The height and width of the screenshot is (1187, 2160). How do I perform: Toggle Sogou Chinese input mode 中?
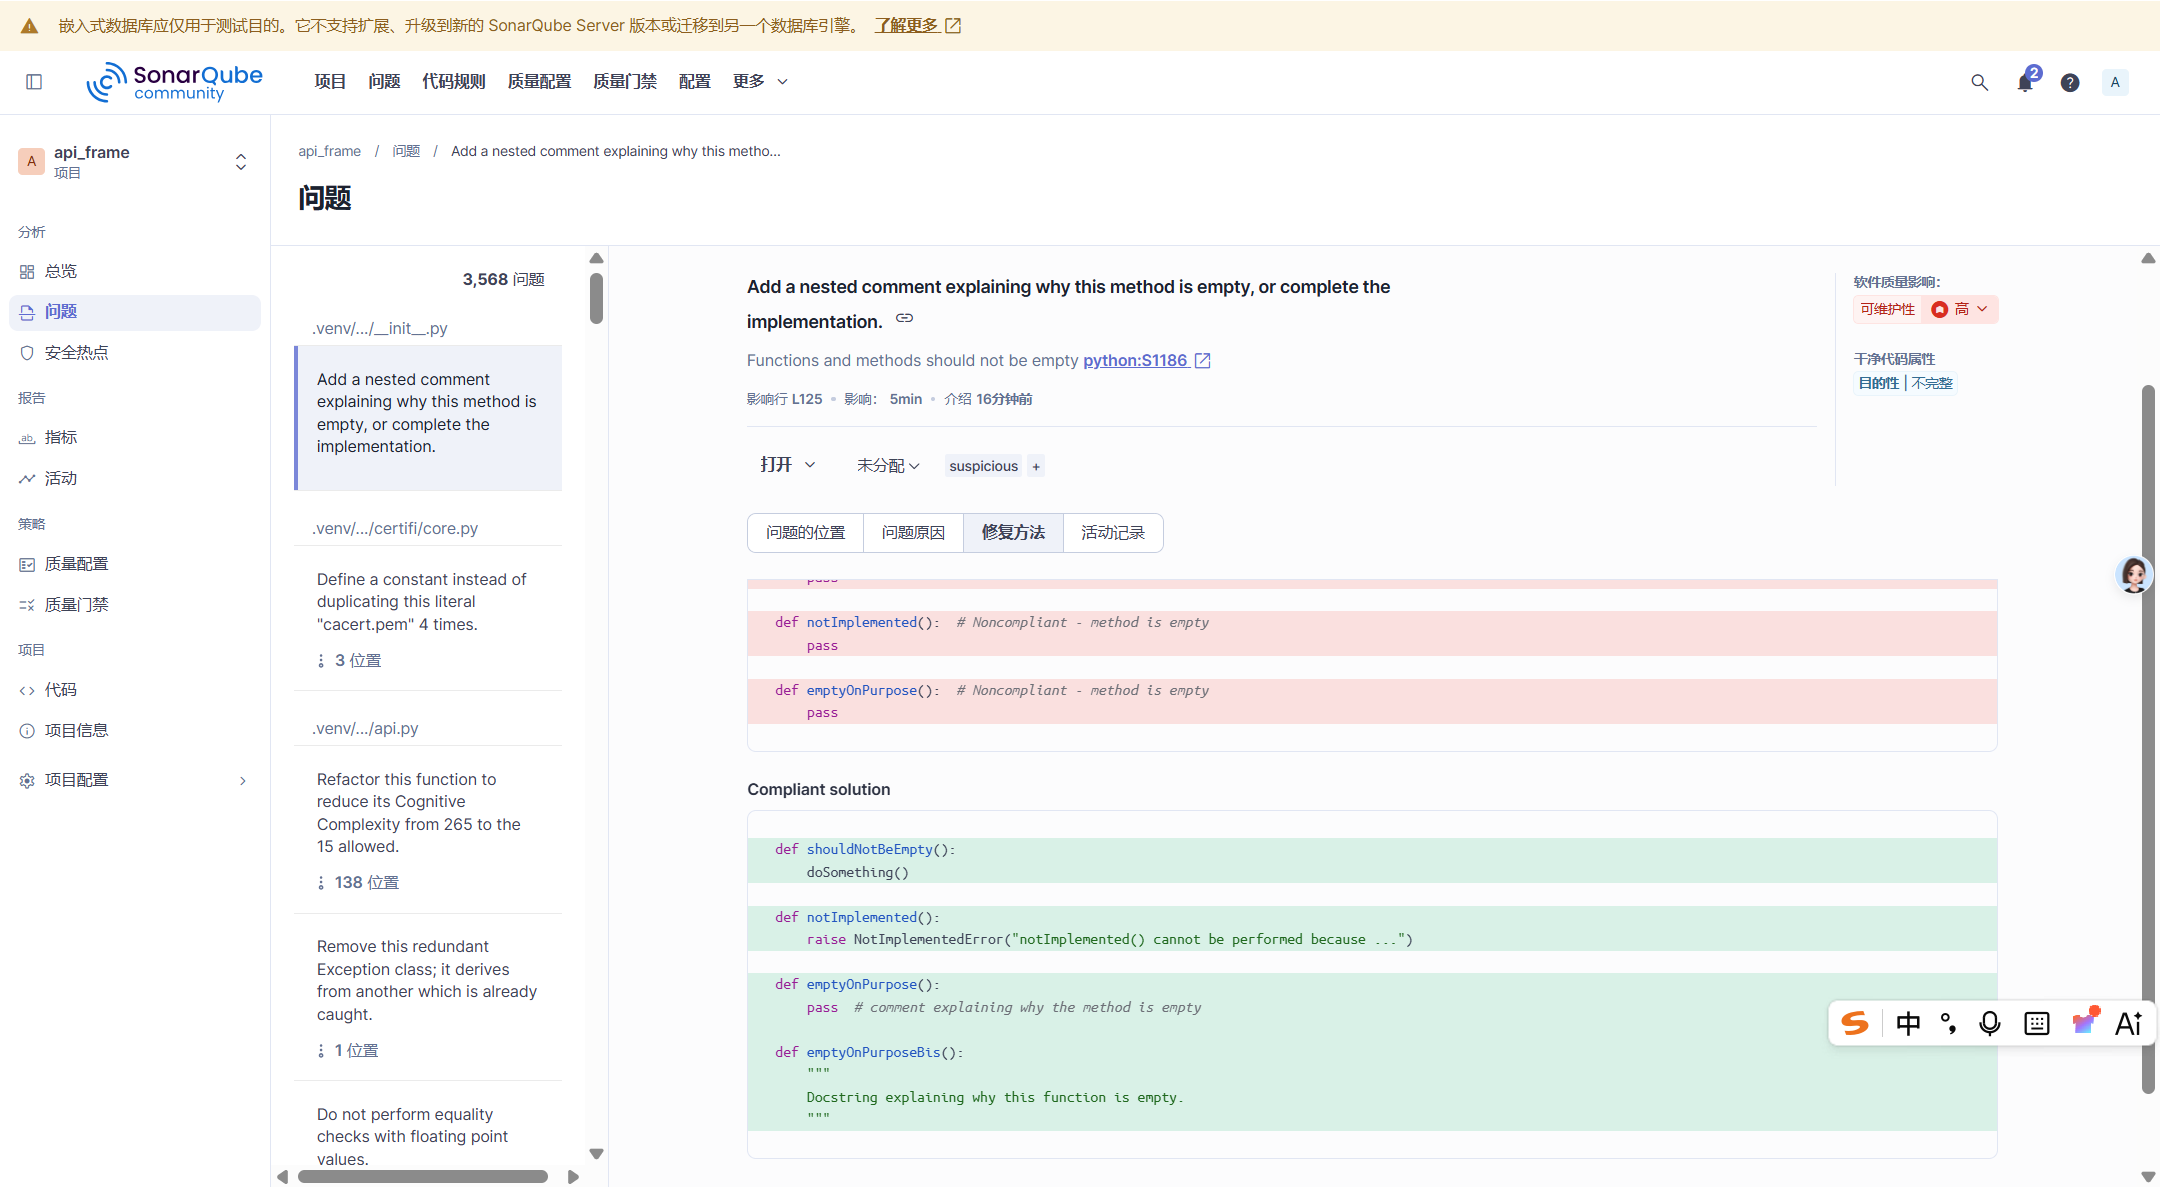1908,1023
